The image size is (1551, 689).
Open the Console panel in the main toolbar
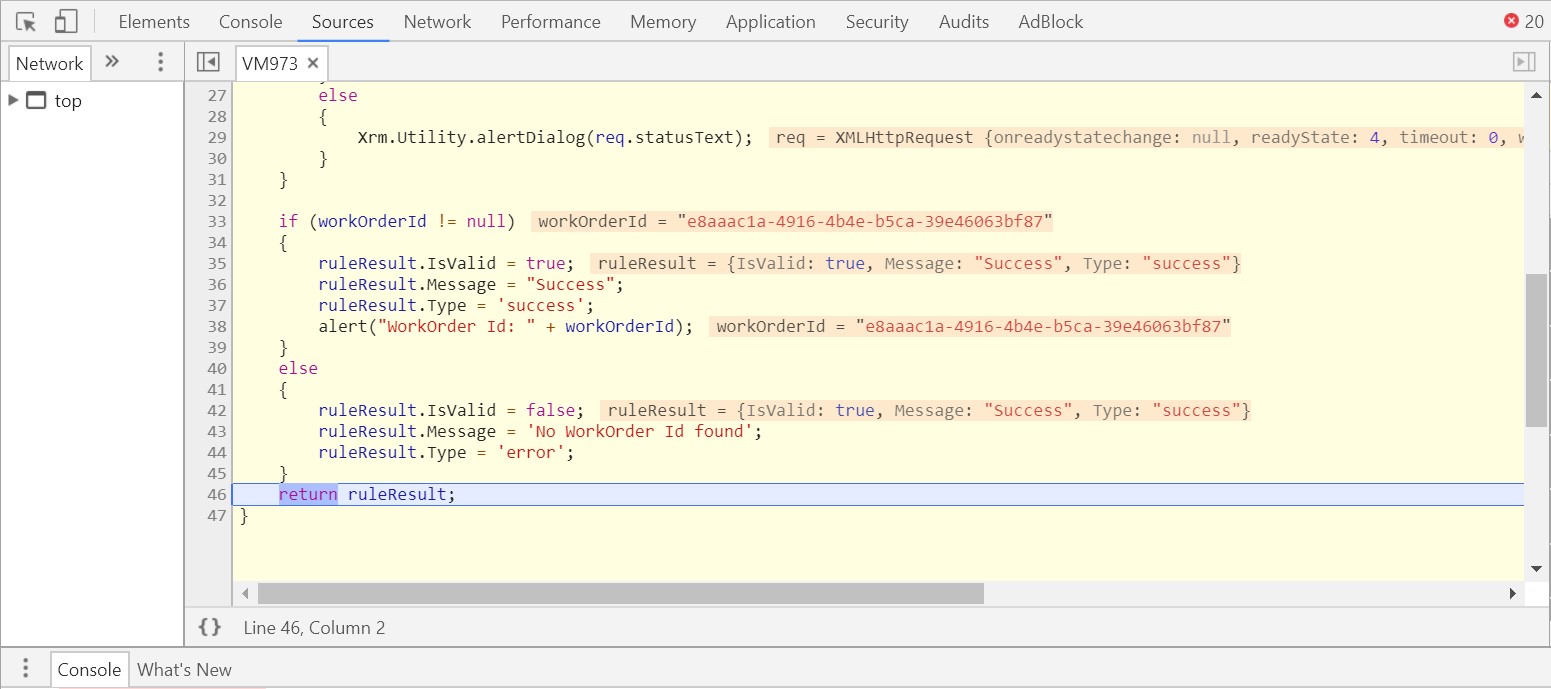[x=251, y=21]
